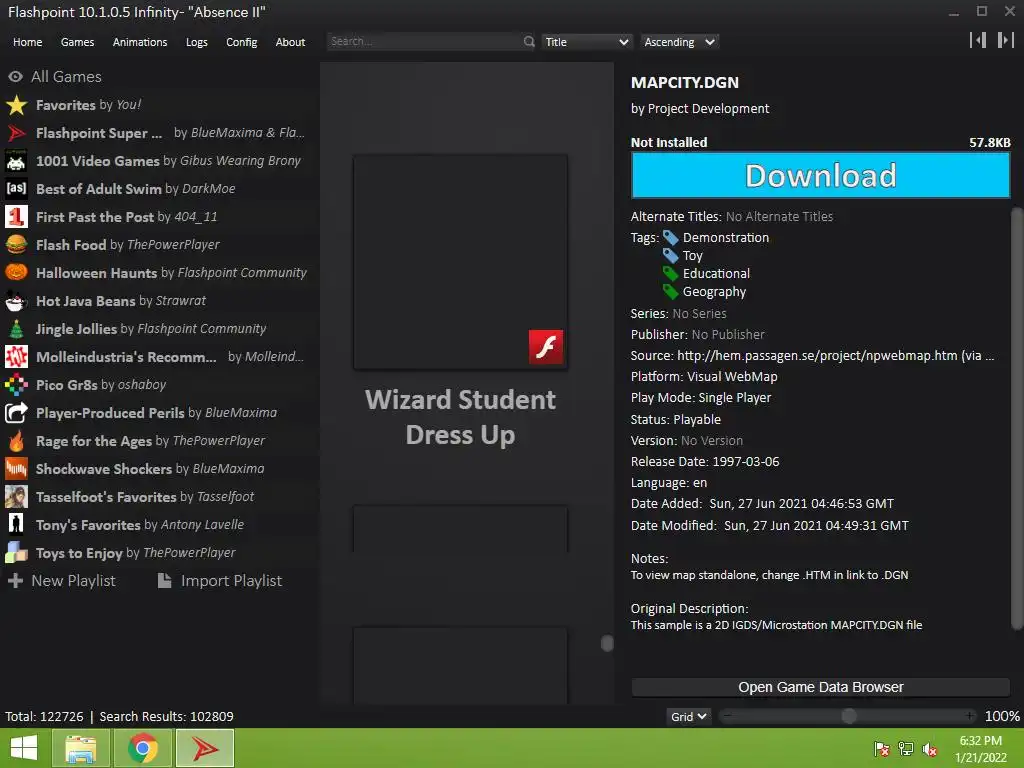This screenshot has height=768, width=1024.
Task: Open the Grid layout dropdown
Action: coord(688,716)
